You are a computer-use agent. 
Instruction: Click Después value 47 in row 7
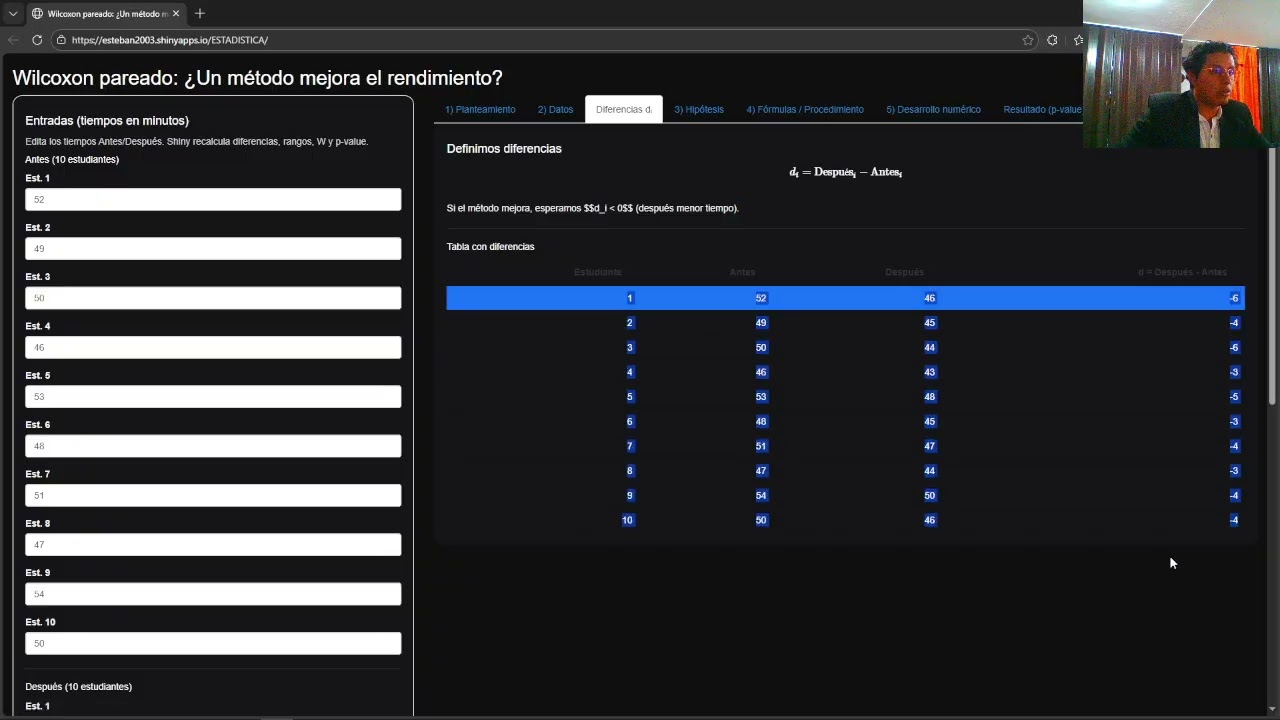[x=930, y=446]
